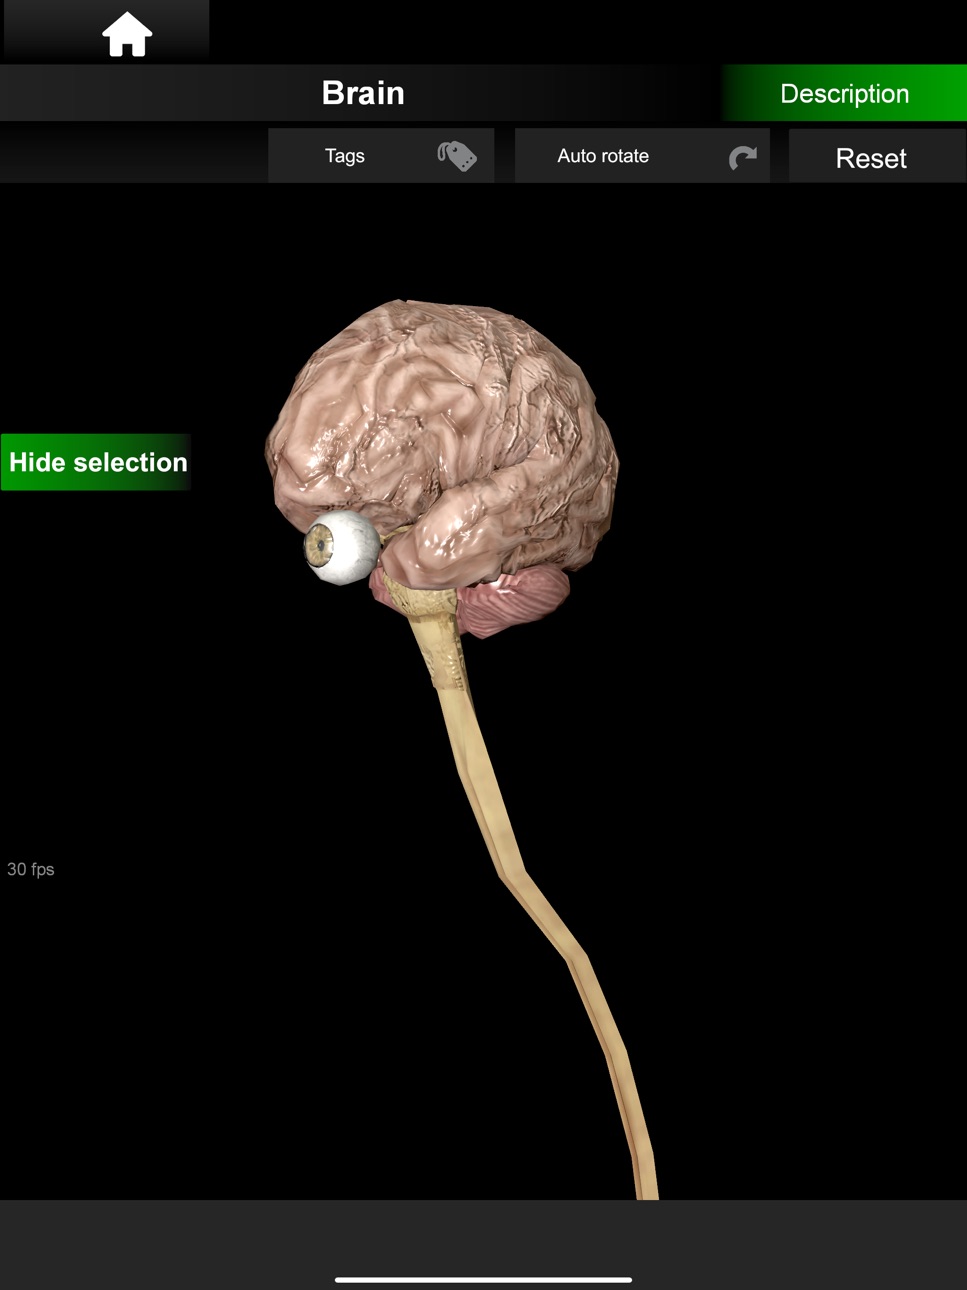The height and width of the screenshot is (1290, 967).
Task: Toggle the Tags labels button
Action: click(x=381, y=156)
